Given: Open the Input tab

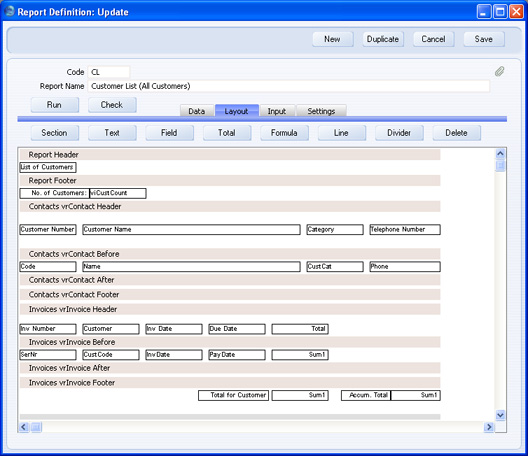Looking at the screenshot, I should [277, 111].
